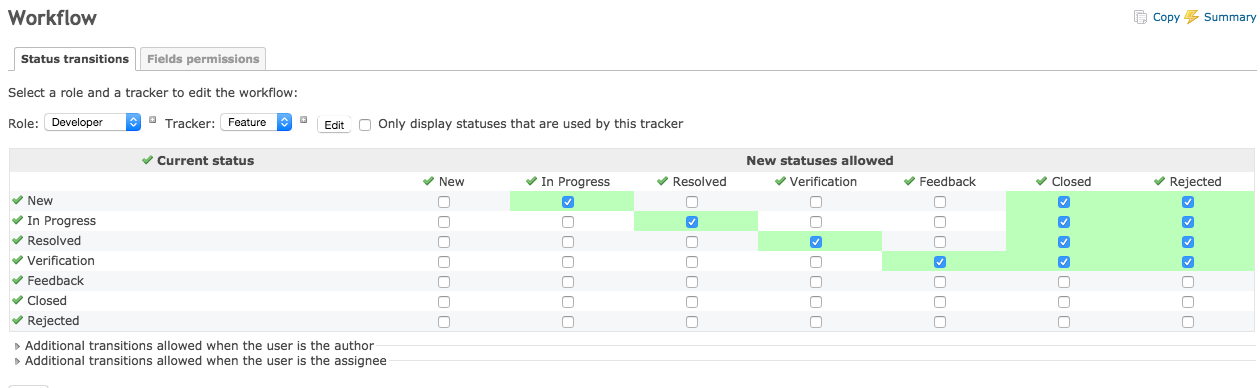The image size is (1260, 388).
Task: Click the small multi-select icon after Tracker dropdown
Action: tap(303, 120)
